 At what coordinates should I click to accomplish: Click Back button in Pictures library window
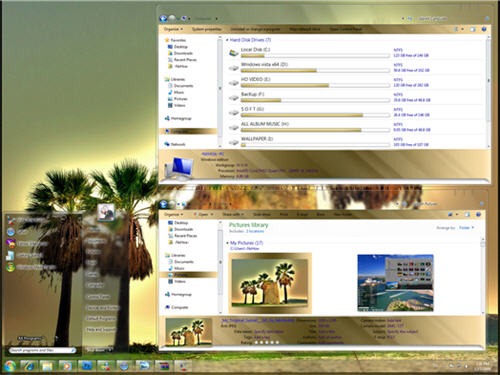(163, 204)
